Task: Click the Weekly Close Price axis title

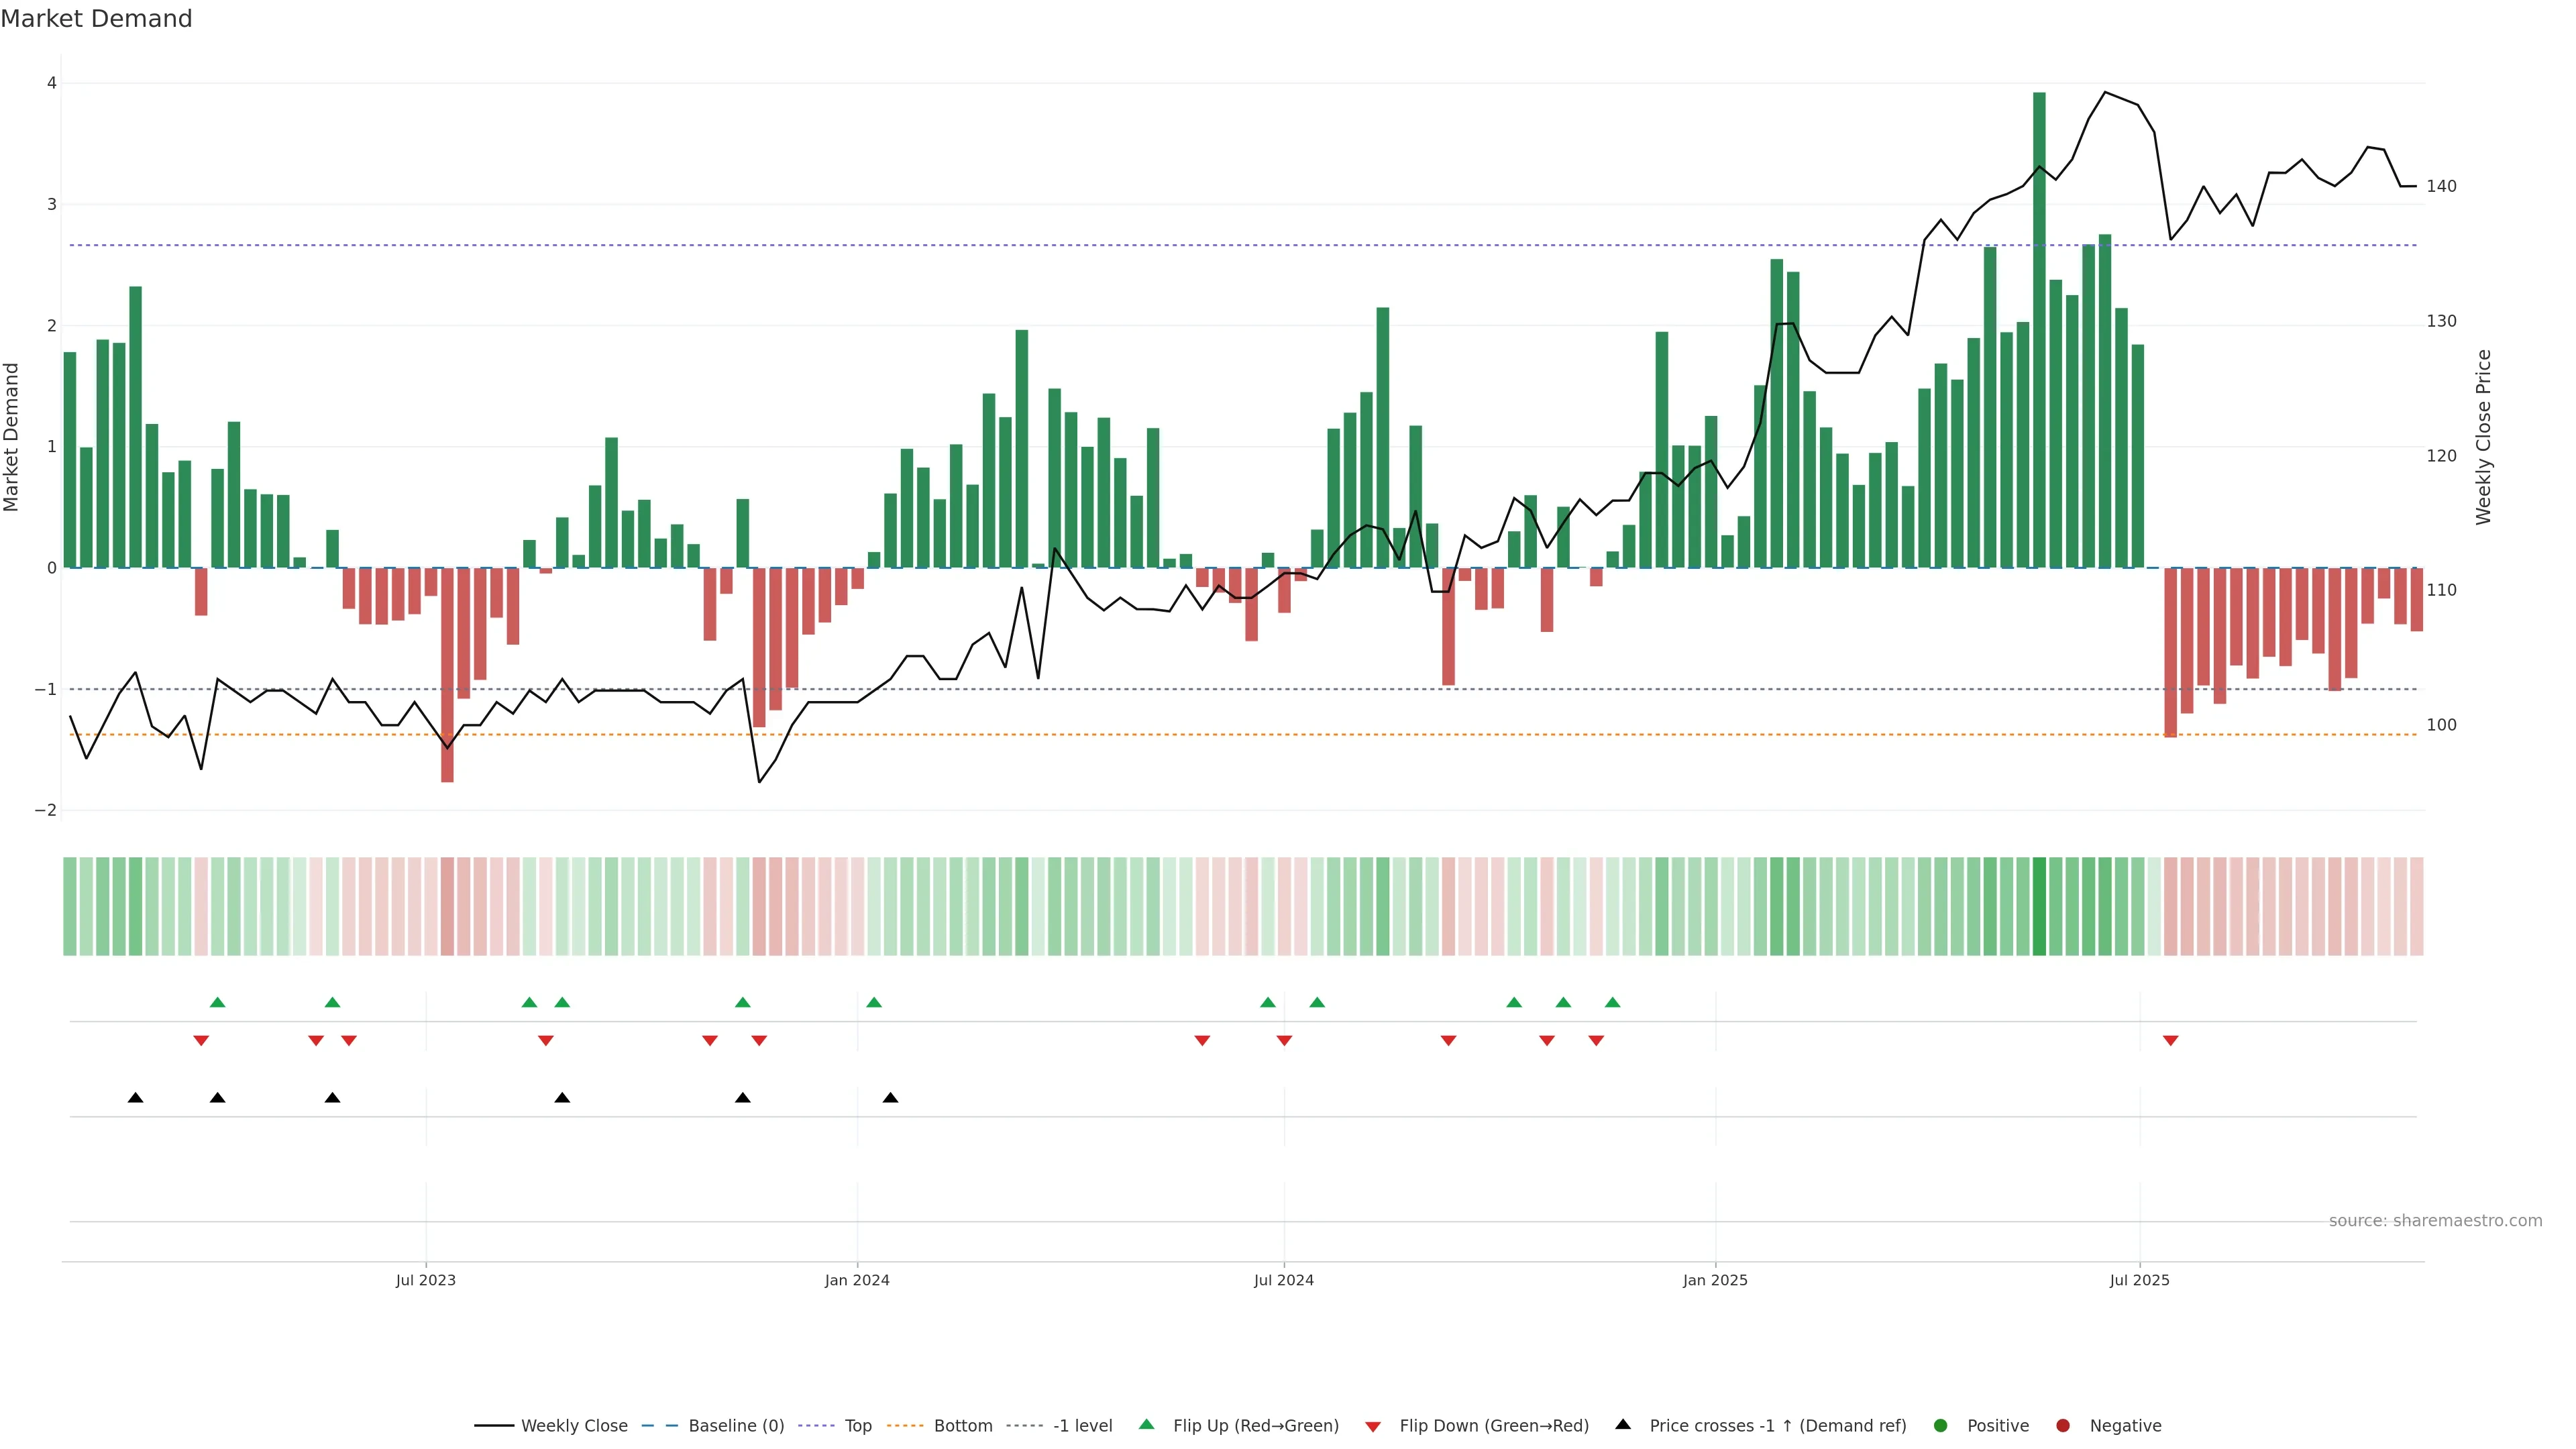Action: 2484,437
